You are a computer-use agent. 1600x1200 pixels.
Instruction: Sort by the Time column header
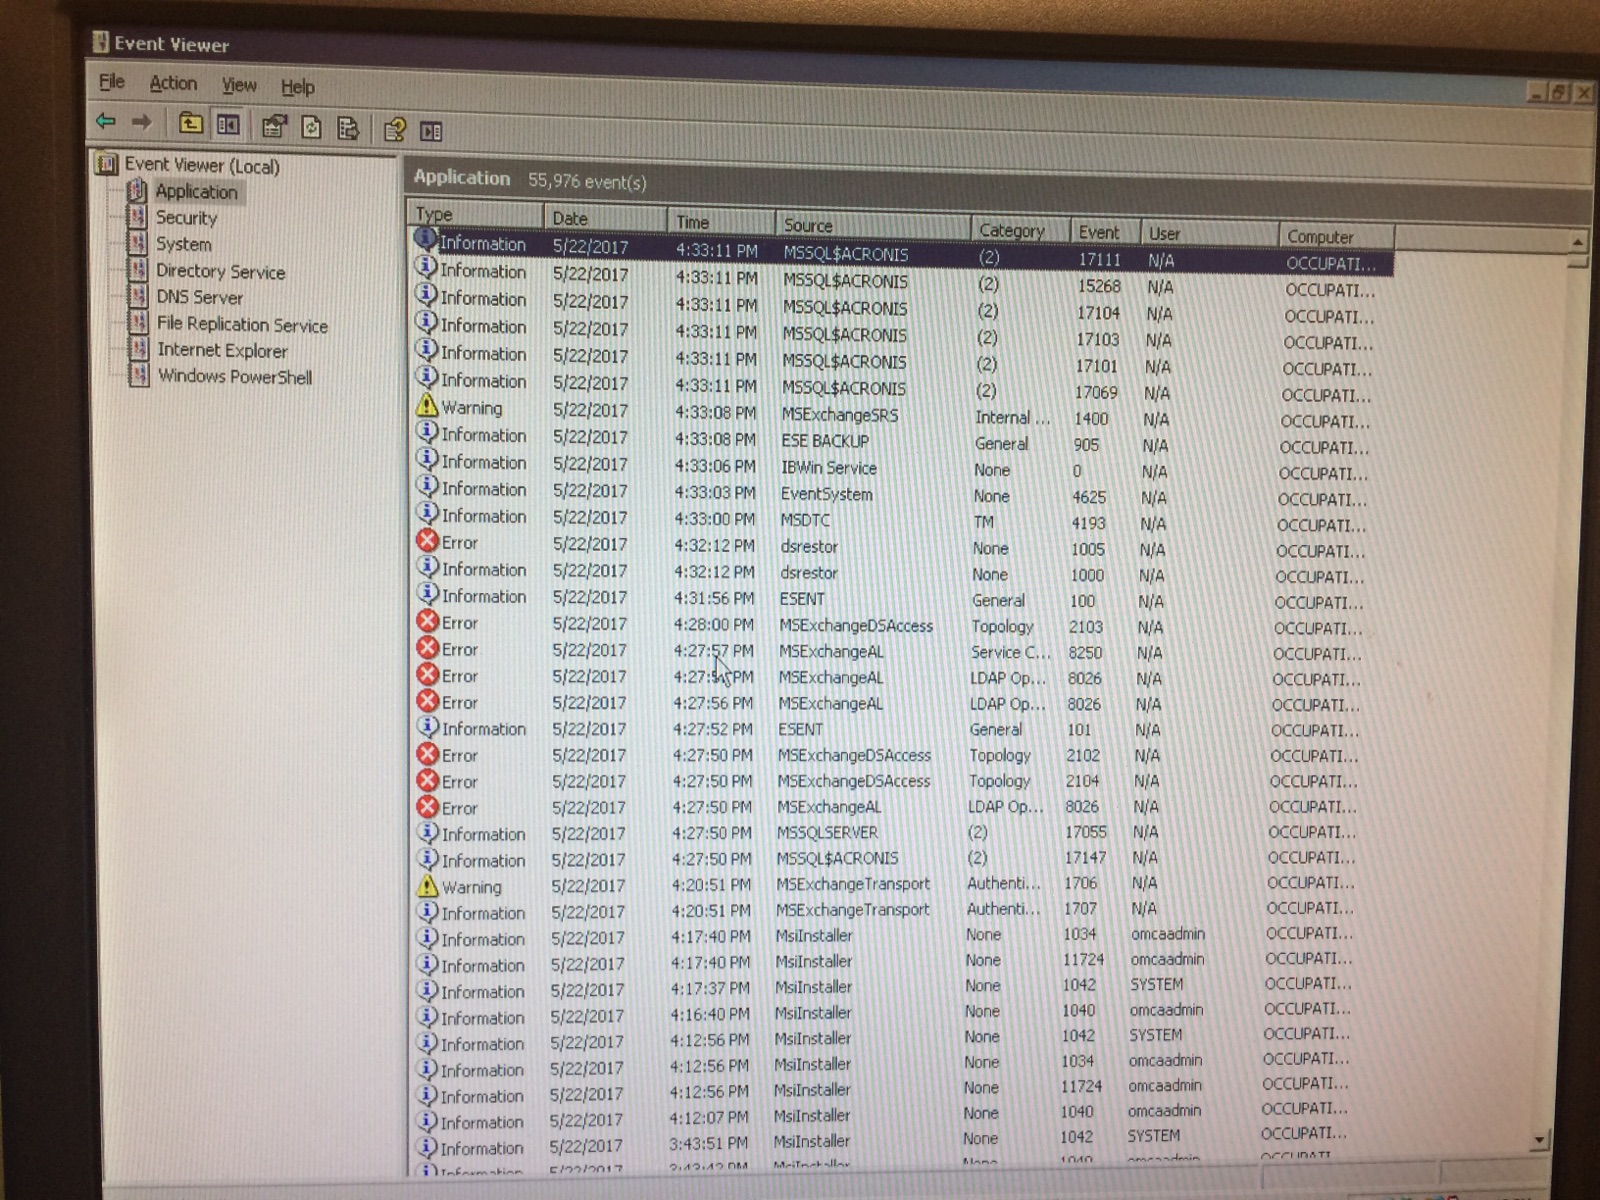720,222
